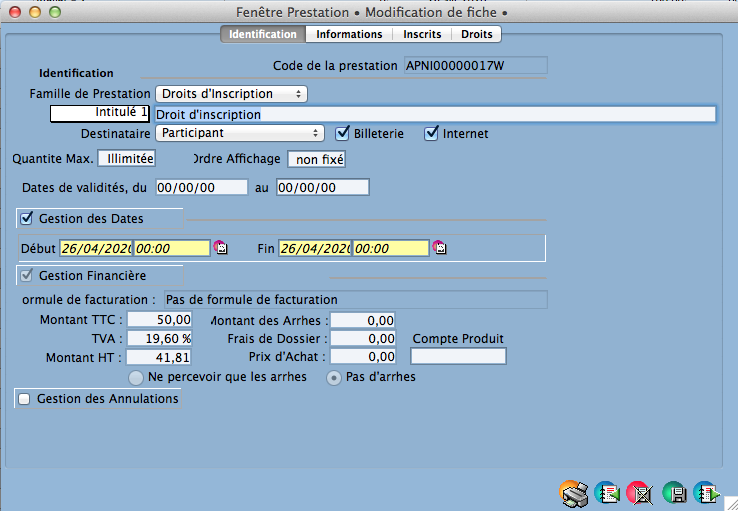
Task: Select 'Ne percevoir que les arrhes' radio
Action: (136, 377)
